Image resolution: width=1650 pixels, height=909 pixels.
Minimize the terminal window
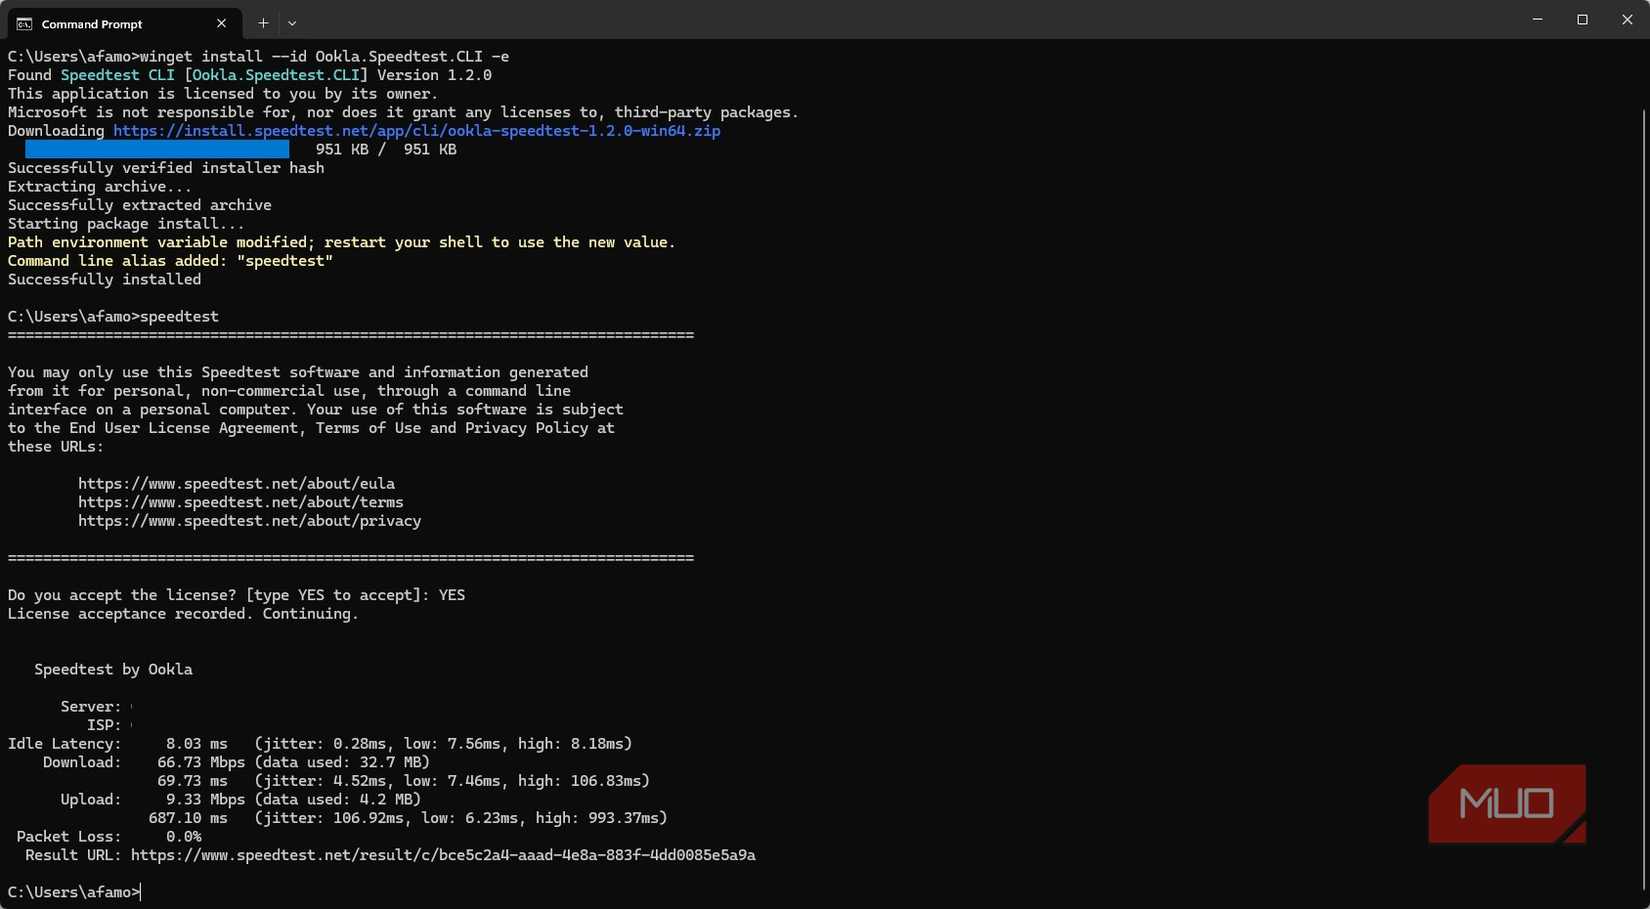tap(1537, 19)
